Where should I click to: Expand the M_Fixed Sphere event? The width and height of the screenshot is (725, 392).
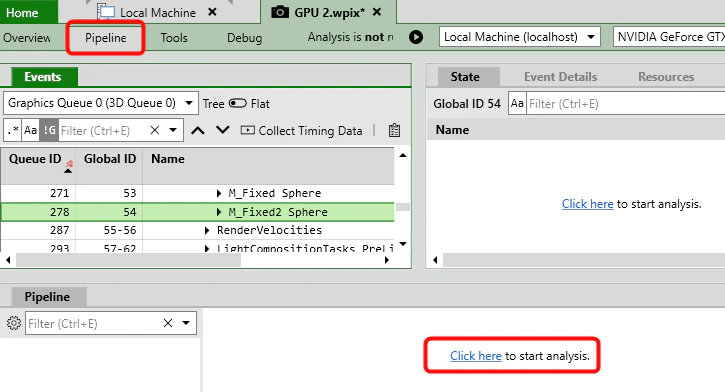point(219,193)
